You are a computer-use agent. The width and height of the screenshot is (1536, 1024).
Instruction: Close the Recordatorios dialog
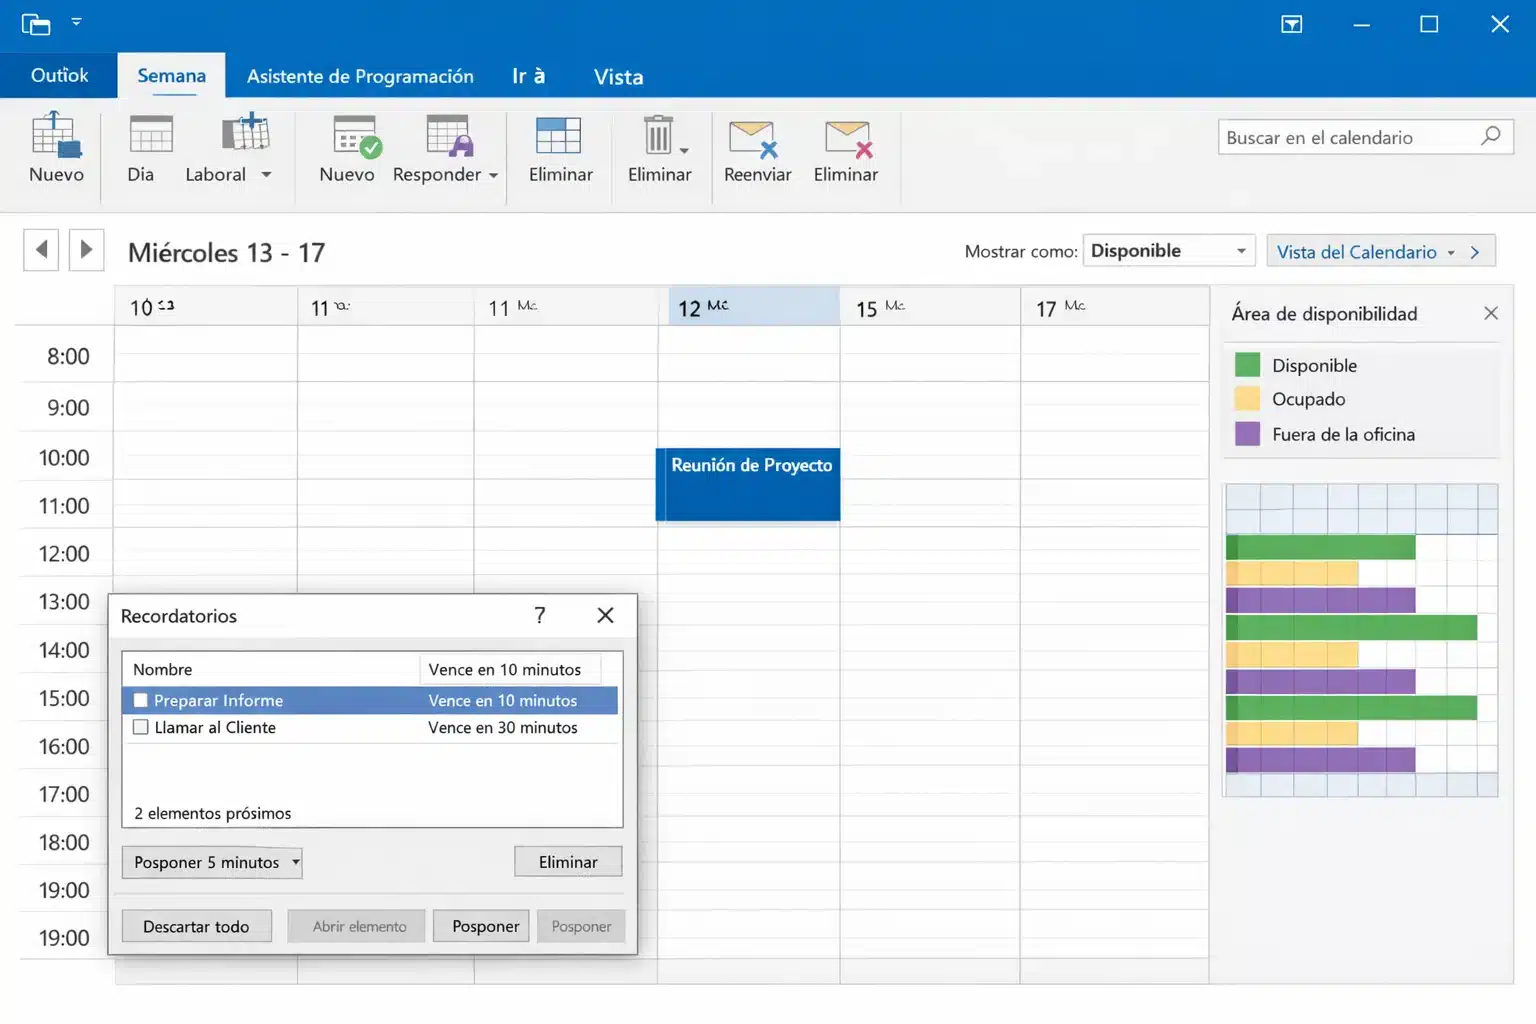[605, 616]
